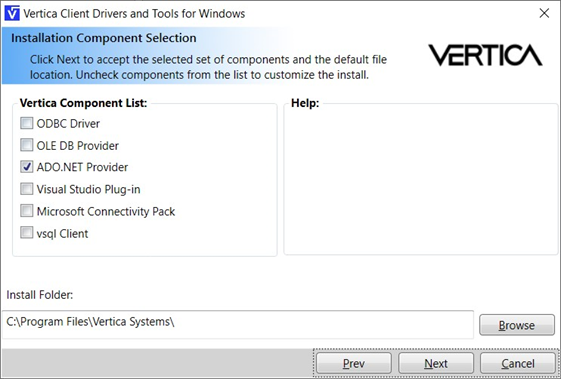Click the Install Folder path field
561x379 pixels.
click(x=238, y=324)
